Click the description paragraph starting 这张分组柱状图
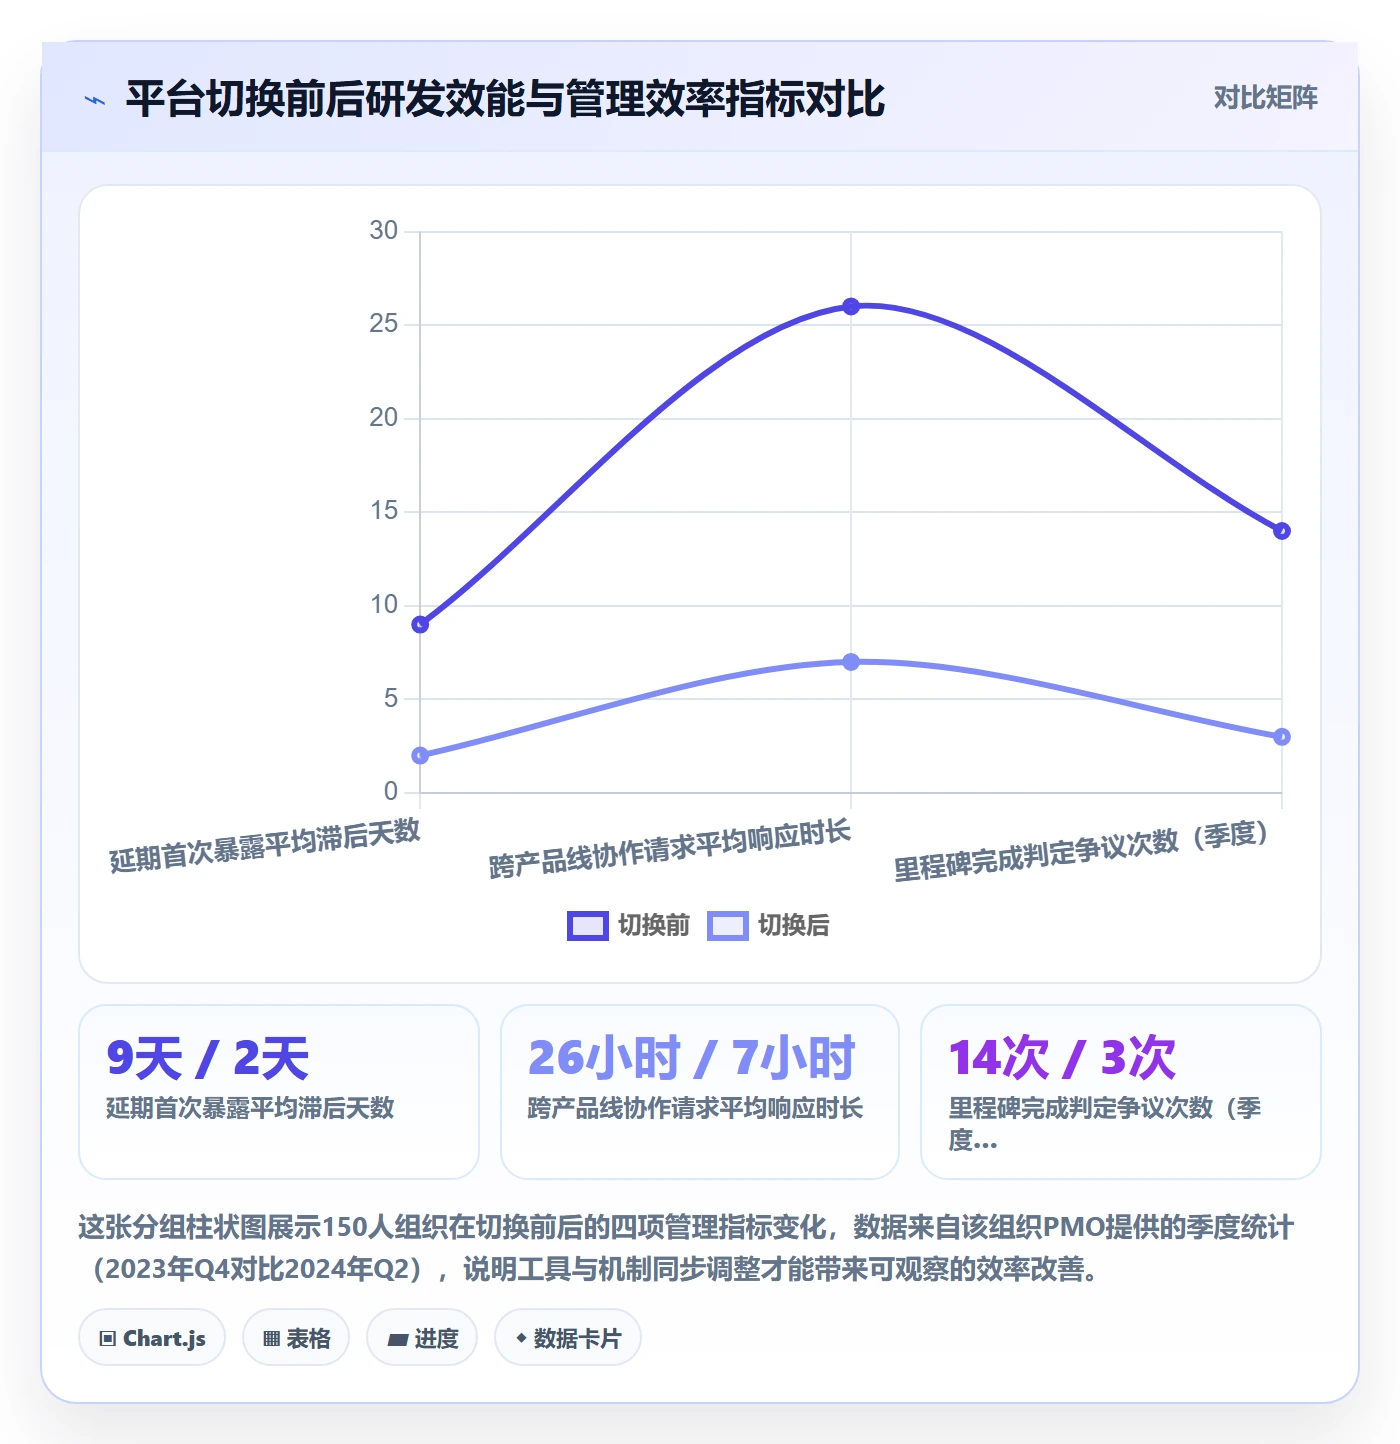Image resolution: width=1400 pixels, height=1444 pixels. point(687,1248)
